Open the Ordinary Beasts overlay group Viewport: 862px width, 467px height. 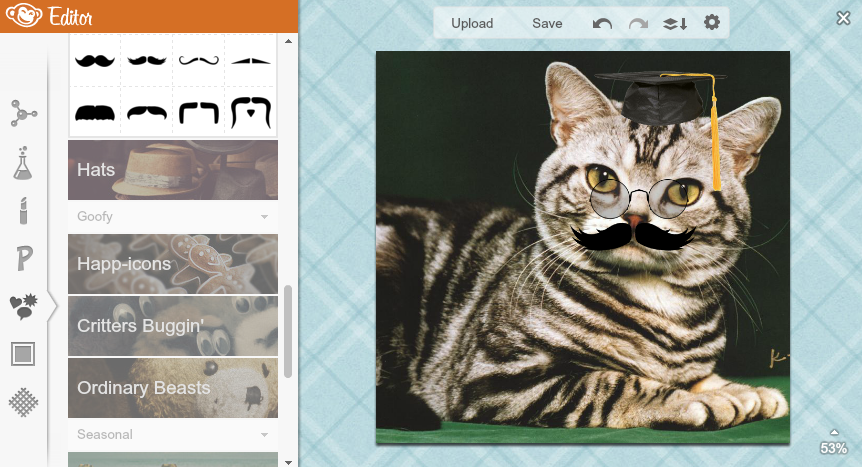tap(173, 388)
